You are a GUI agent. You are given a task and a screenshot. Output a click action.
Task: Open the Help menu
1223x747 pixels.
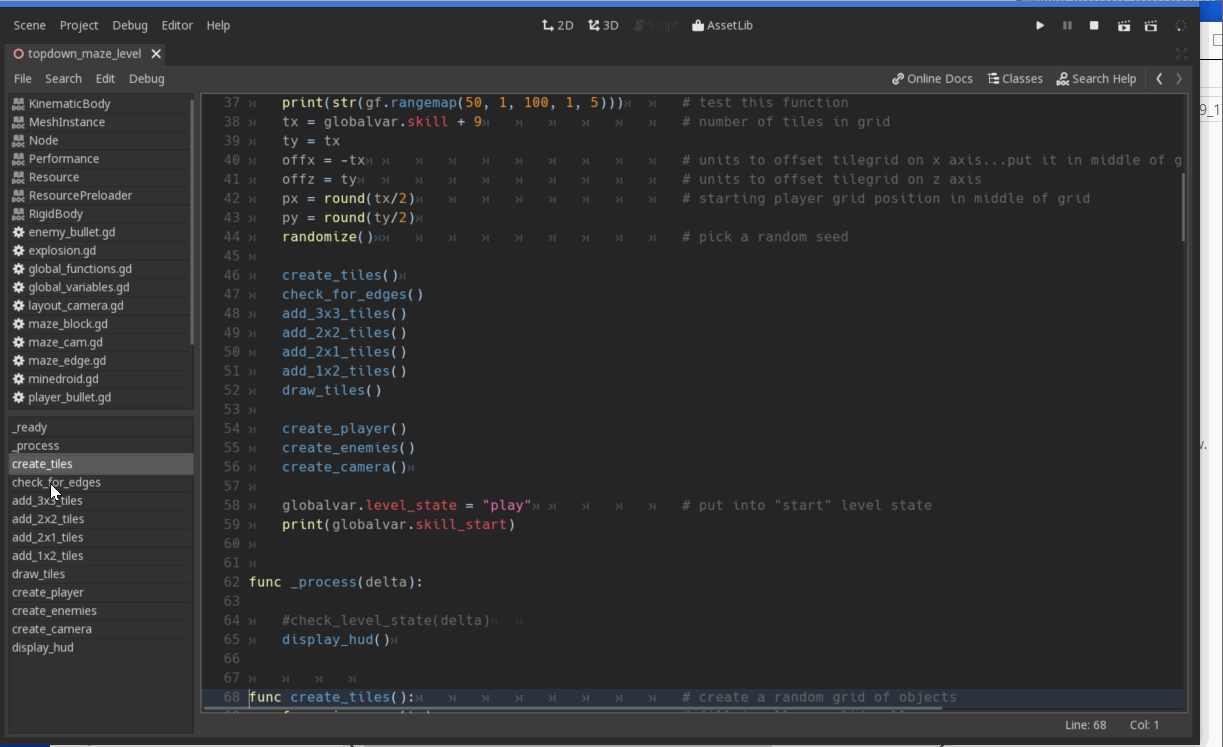point(218,25)
